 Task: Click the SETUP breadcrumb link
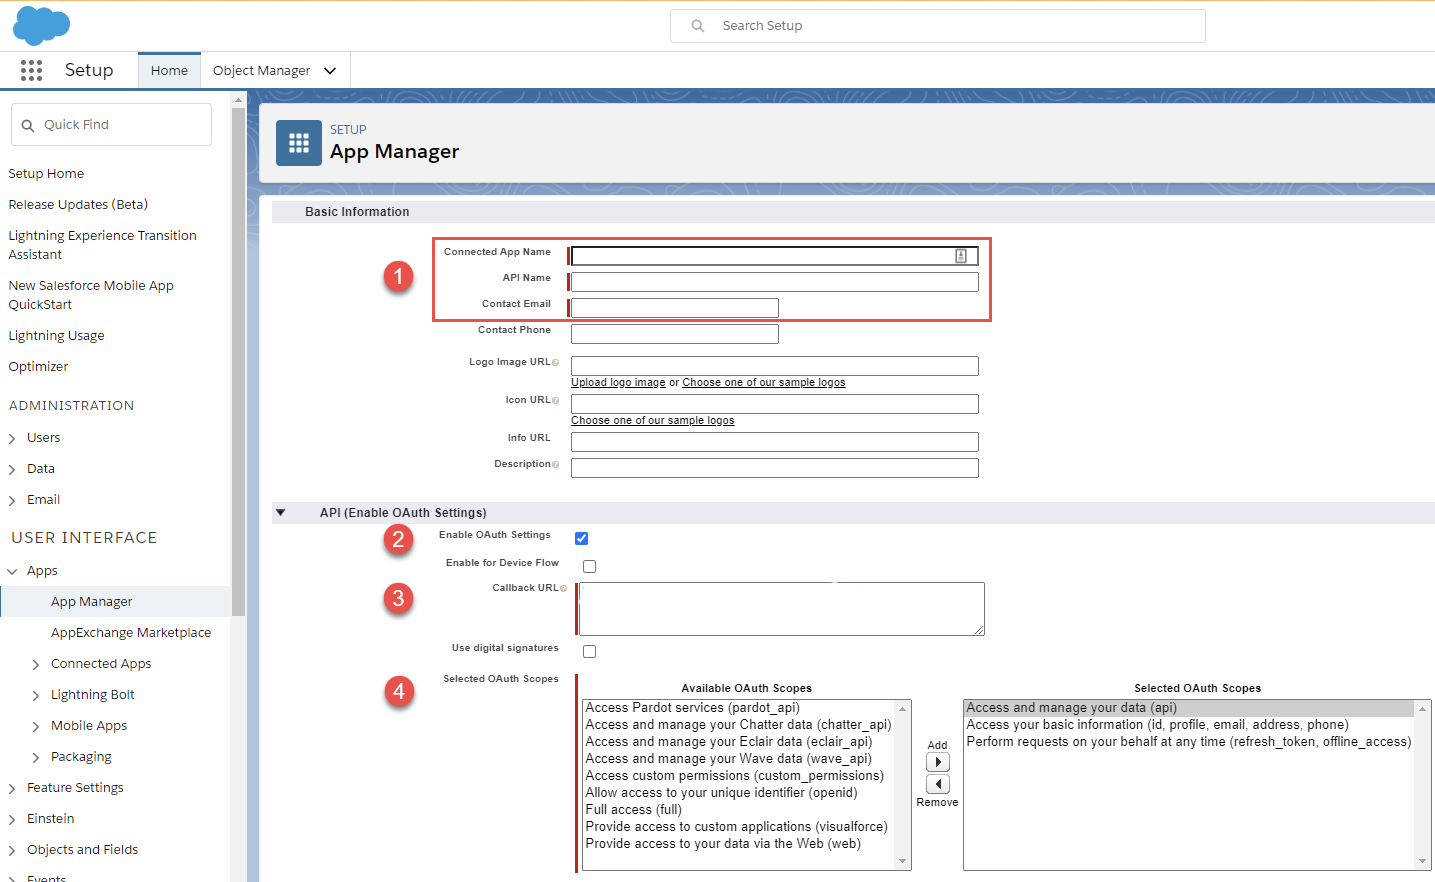tap(348, 130)
